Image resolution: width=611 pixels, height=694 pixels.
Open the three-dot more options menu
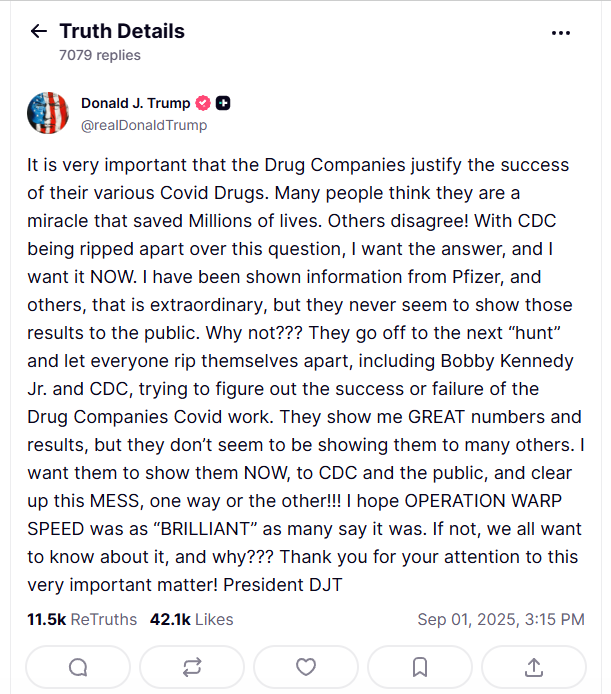click(560, 32)
